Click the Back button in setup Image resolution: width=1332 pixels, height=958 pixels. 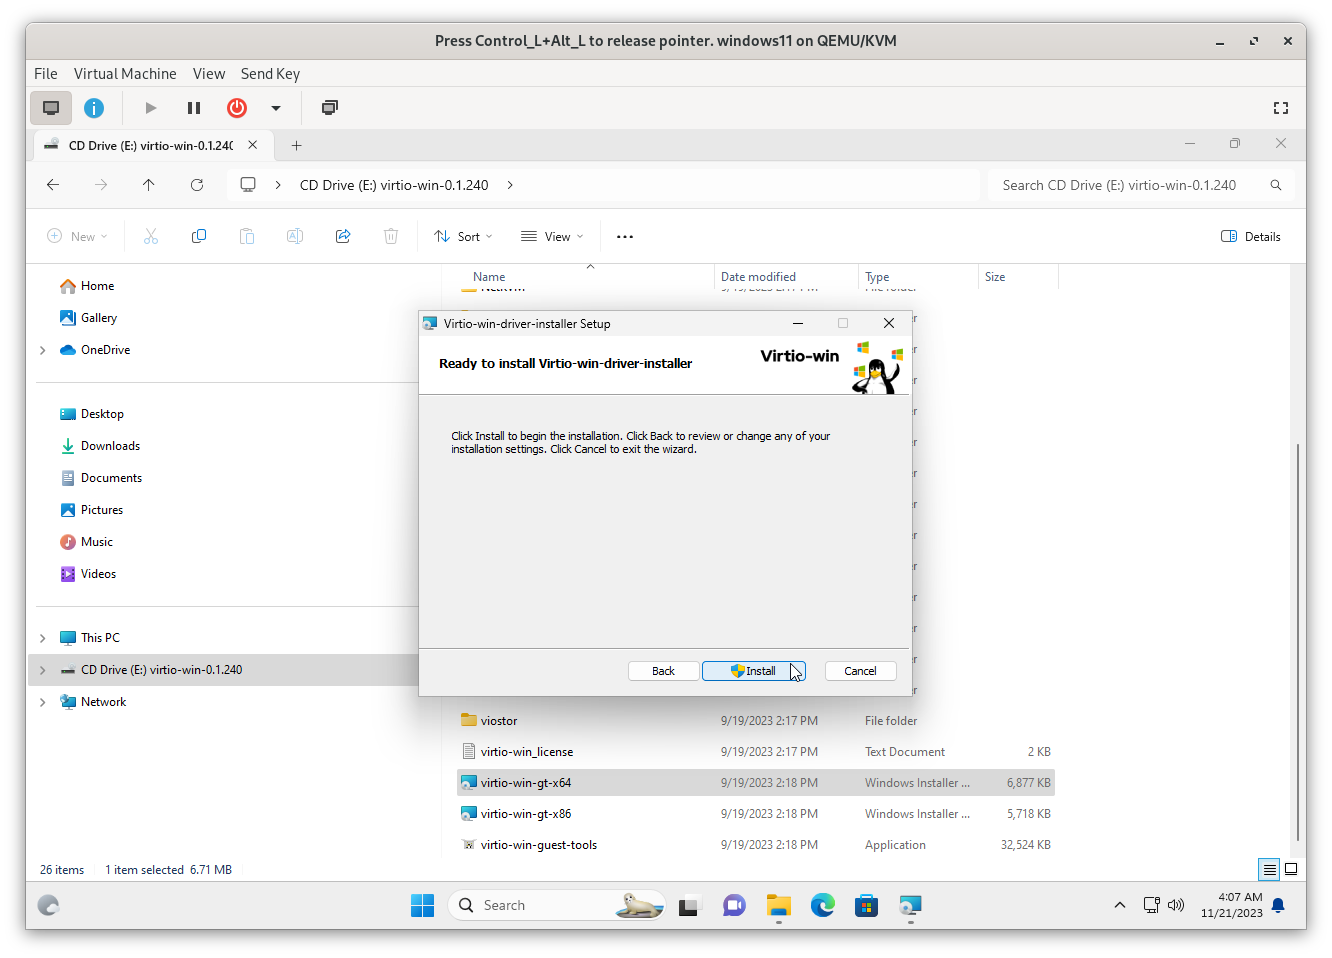pyautogui.click(x=663, y=671)
